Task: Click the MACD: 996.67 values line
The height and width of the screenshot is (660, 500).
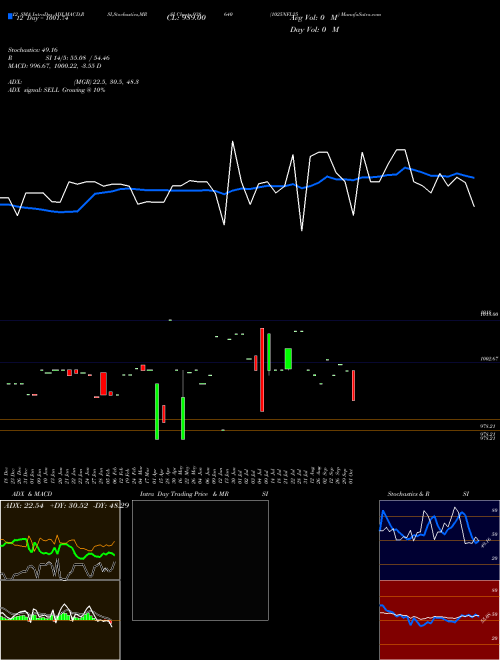Action: coord(55,66)
